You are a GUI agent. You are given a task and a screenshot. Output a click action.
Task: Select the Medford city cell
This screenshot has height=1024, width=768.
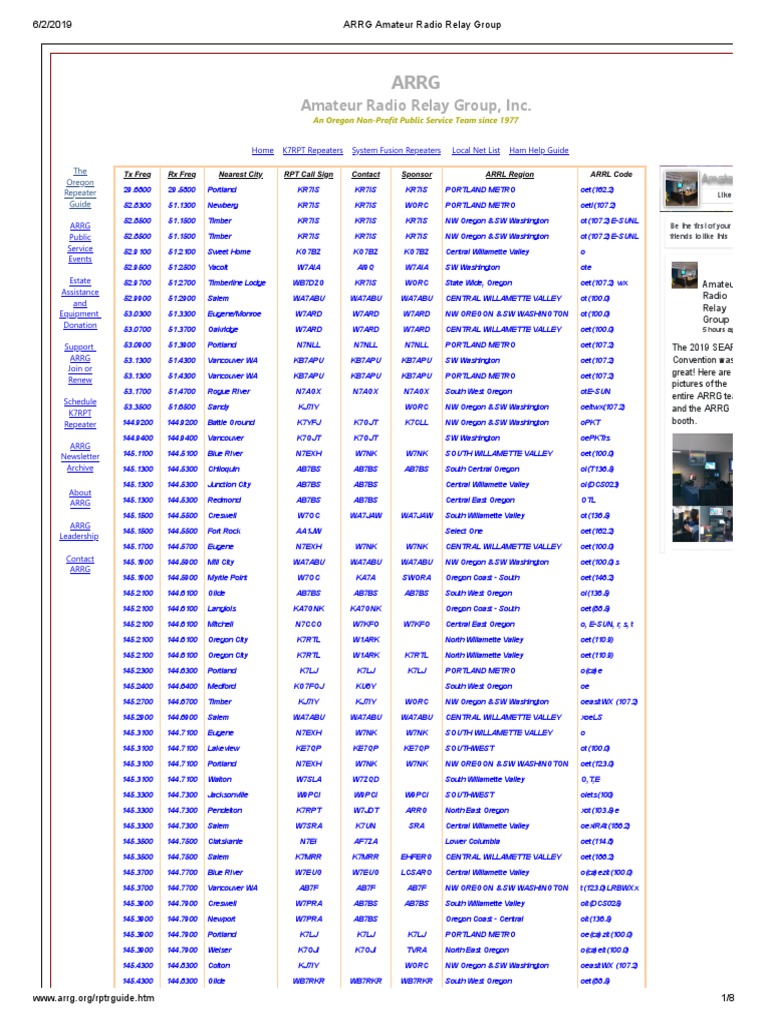click(221, 686)
